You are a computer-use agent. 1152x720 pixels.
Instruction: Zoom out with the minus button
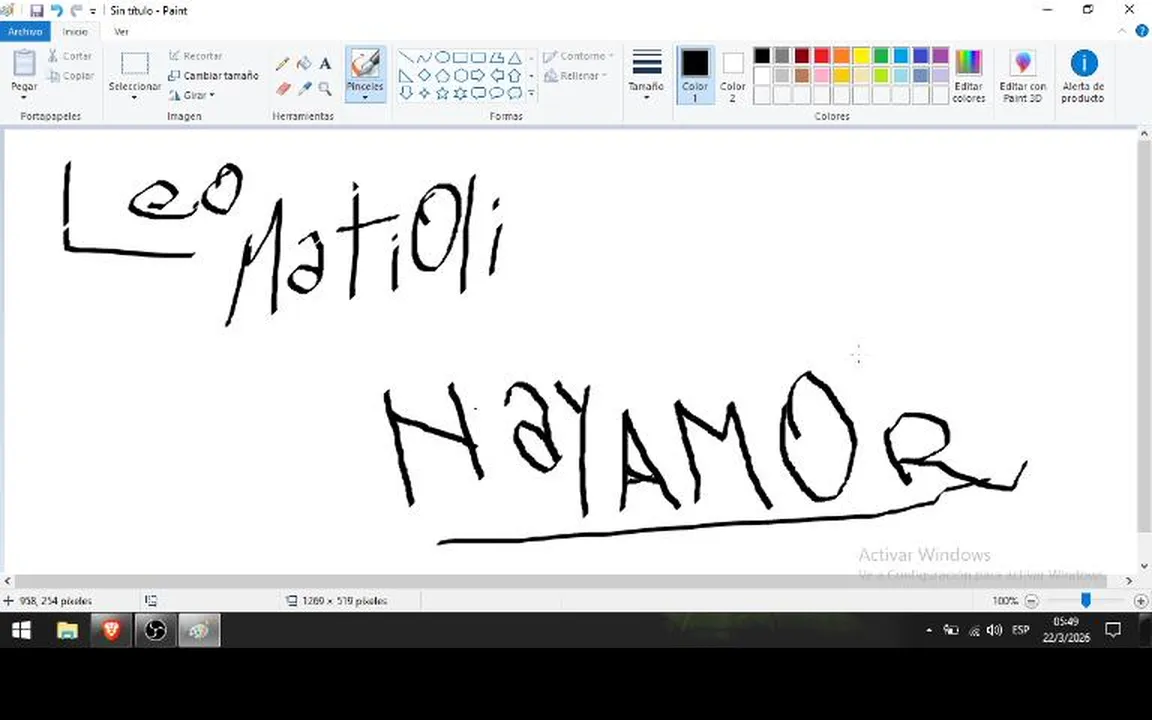[1032, 601]
